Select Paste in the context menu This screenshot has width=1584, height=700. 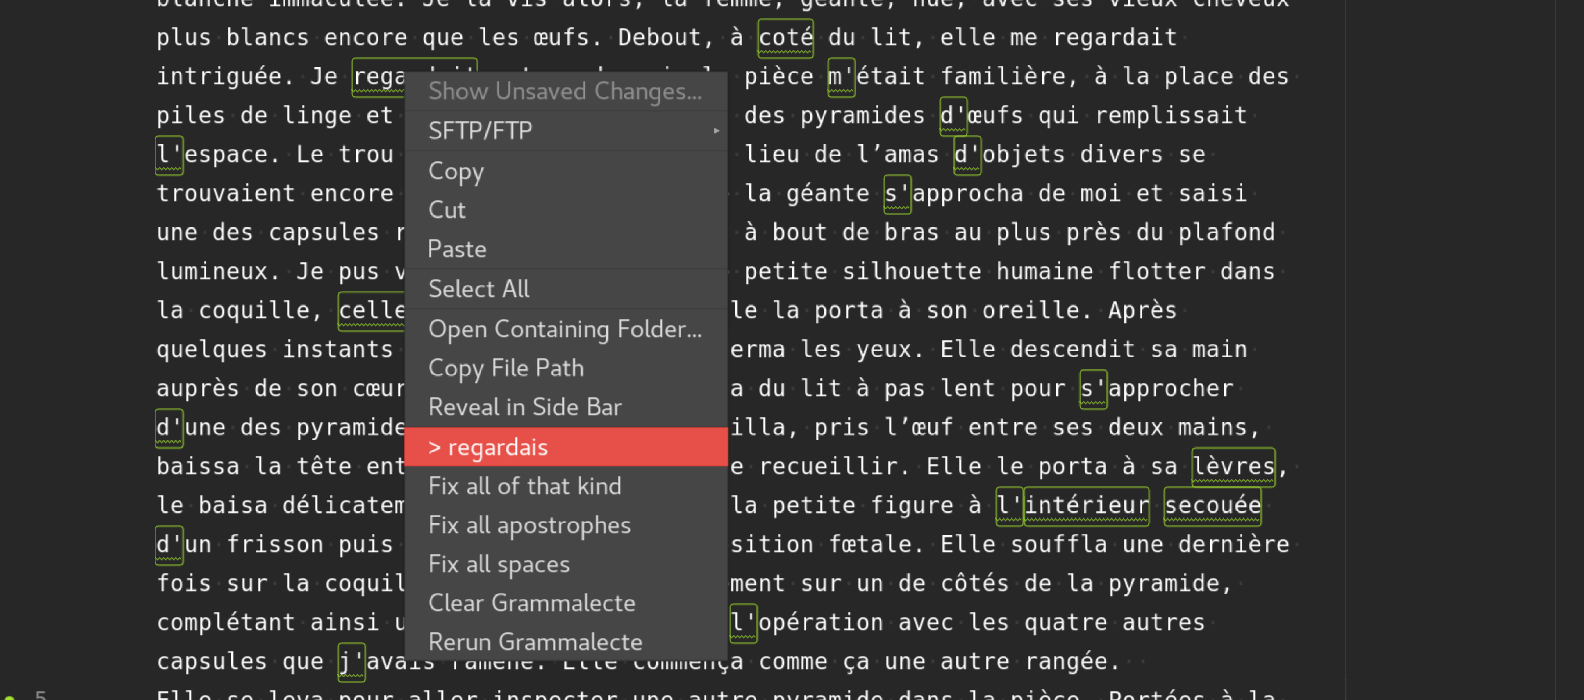click(x=566, y=249)
